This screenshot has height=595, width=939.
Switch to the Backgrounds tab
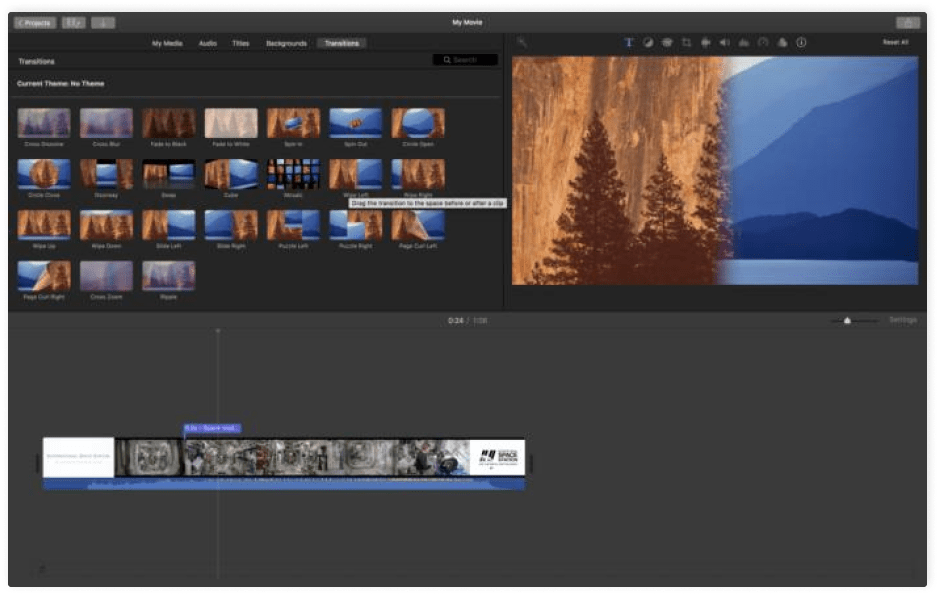pos(286,43)
